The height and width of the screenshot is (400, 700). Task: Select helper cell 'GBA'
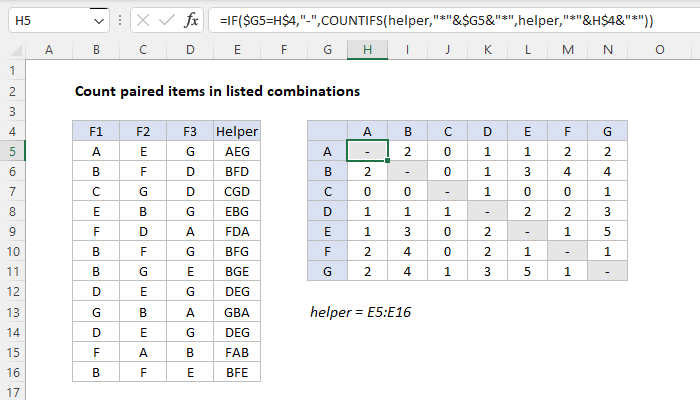click(x=237, y=312)
